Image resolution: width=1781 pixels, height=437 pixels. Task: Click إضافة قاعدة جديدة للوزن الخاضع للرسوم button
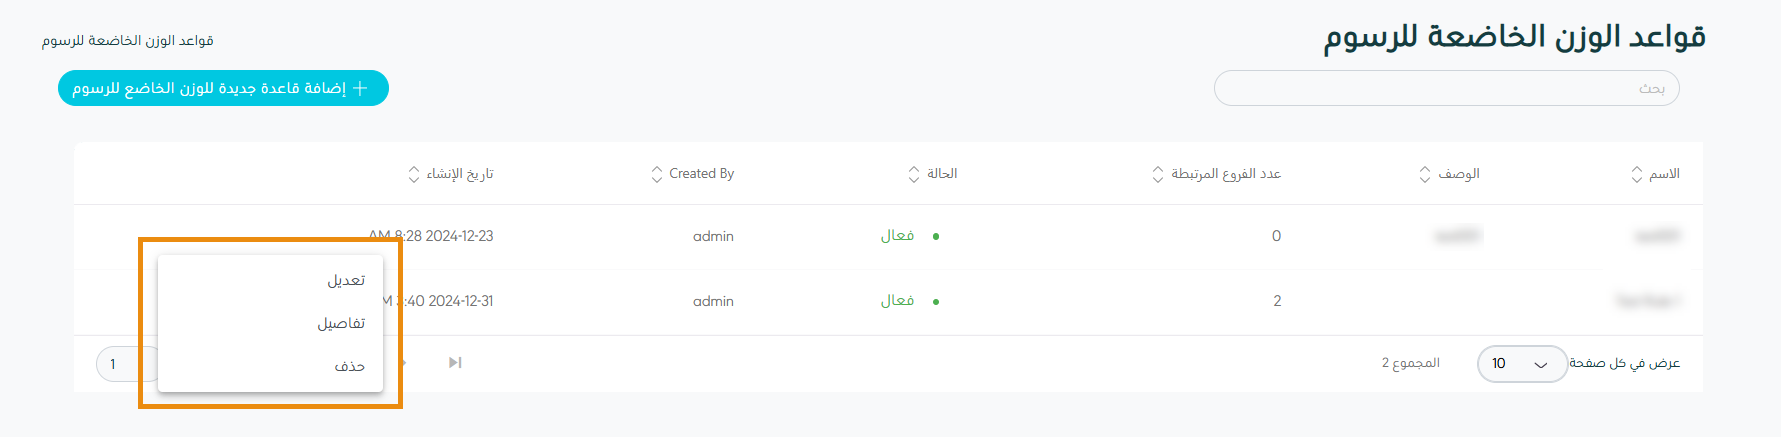(223, 89)
